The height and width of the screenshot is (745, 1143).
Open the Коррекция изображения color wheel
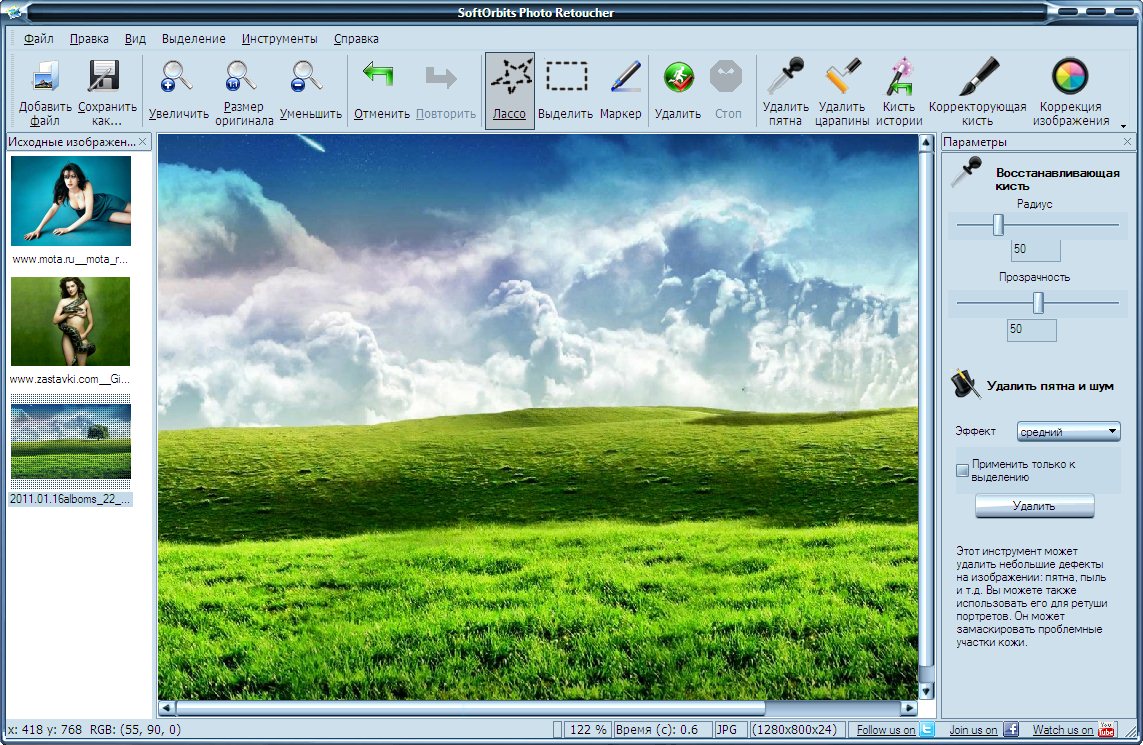(1070, 78)
